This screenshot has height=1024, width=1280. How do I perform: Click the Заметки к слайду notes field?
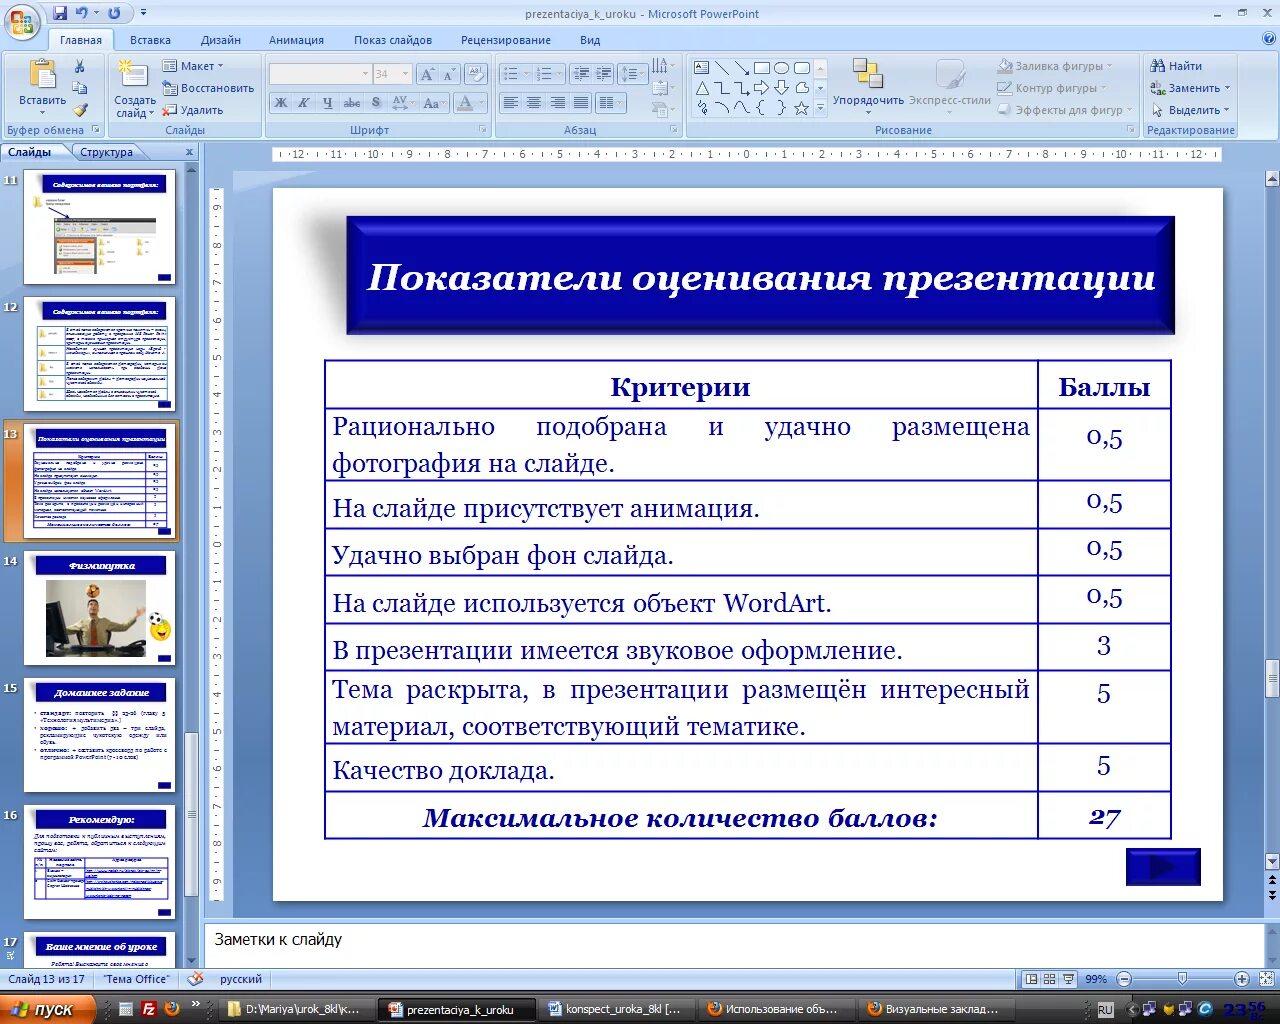click(x=735, y=945)
